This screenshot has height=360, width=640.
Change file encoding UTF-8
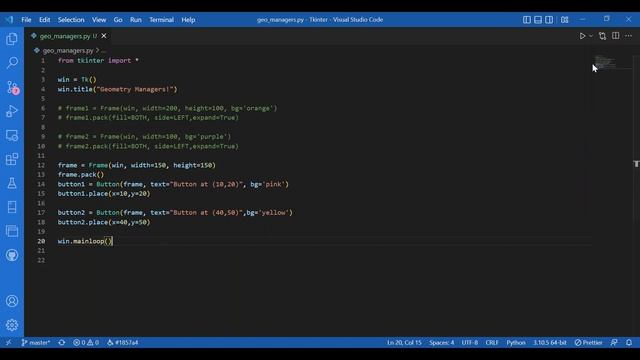(x=469, y=342)
